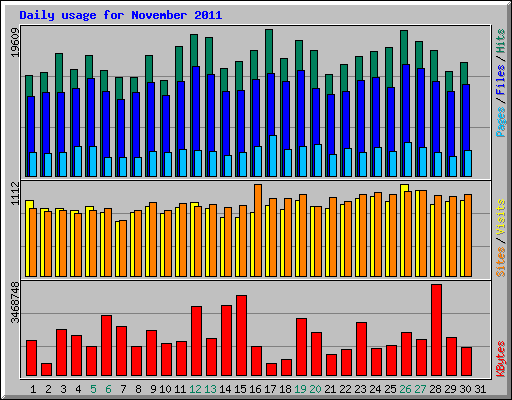Click the green weekend day 26 label

click(x=405, y=389)
